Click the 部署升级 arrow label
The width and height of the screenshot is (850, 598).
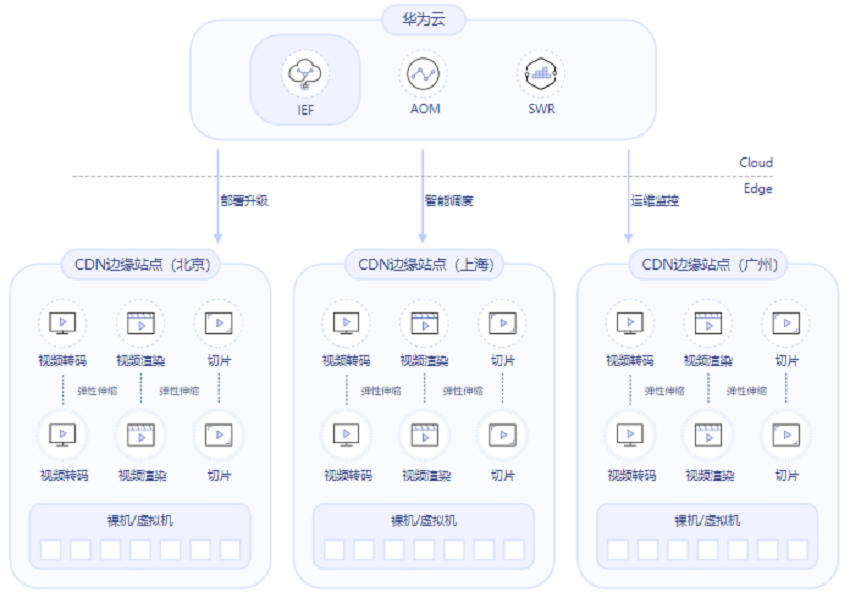tap(244, 201)
